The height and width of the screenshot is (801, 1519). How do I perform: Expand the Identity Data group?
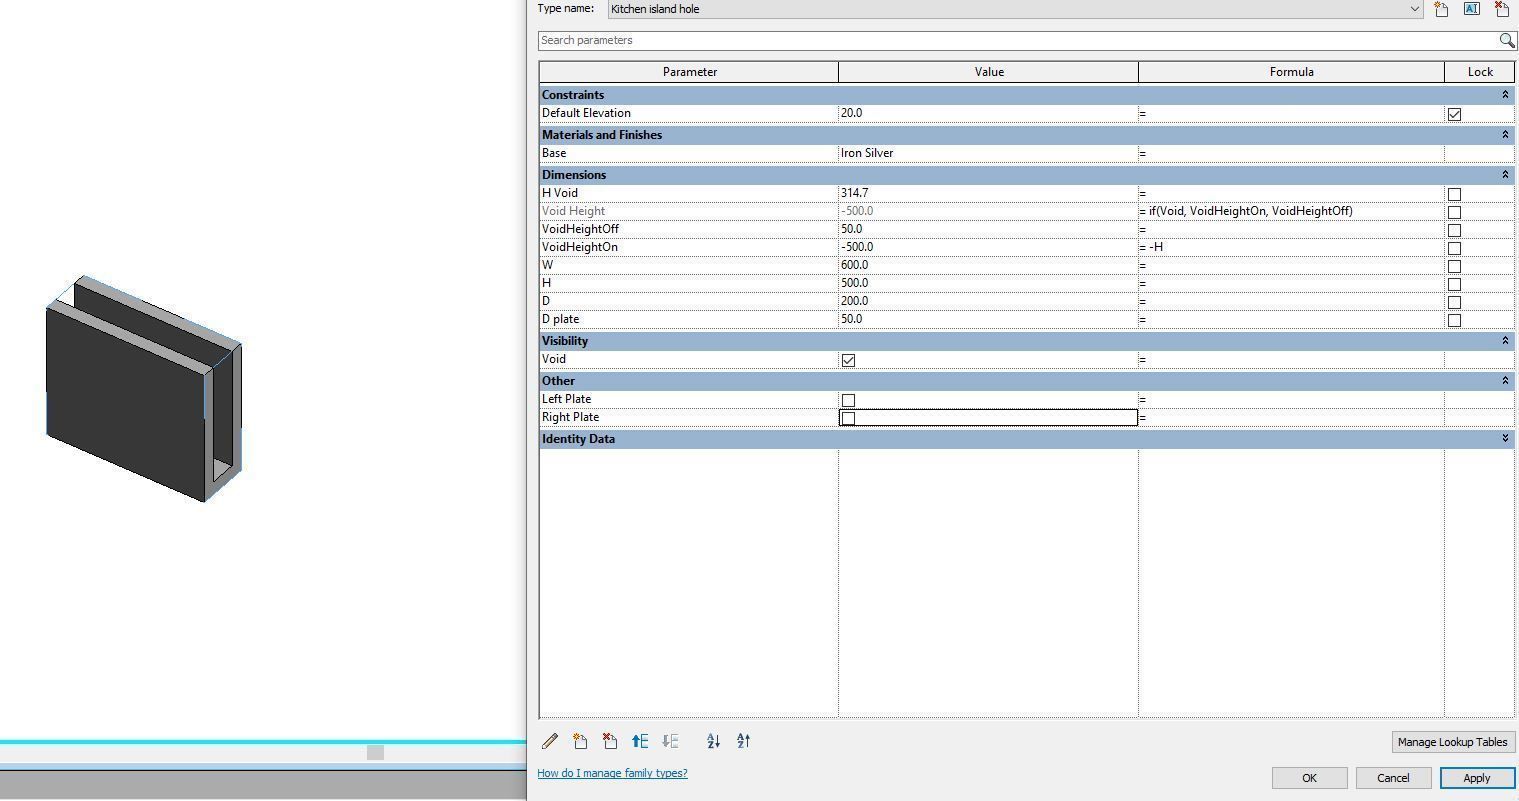coord(1504,439)
